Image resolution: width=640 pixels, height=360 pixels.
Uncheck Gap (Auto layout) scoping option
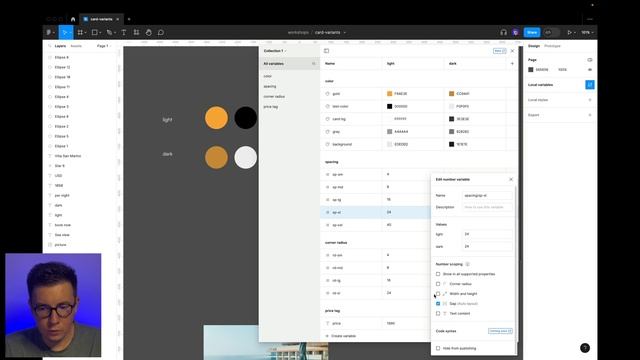438,304
